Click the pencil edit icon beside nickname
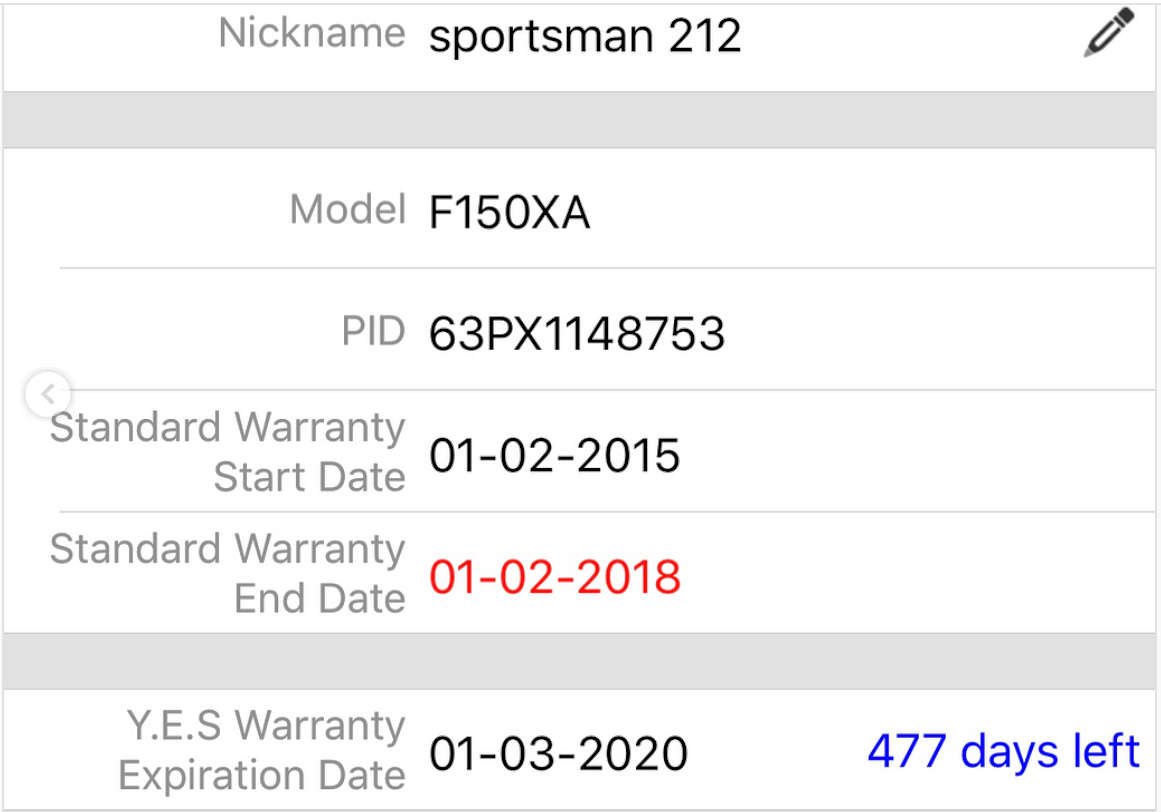The height and width of the screenshot is (812, 1161). pos(1108,33)
